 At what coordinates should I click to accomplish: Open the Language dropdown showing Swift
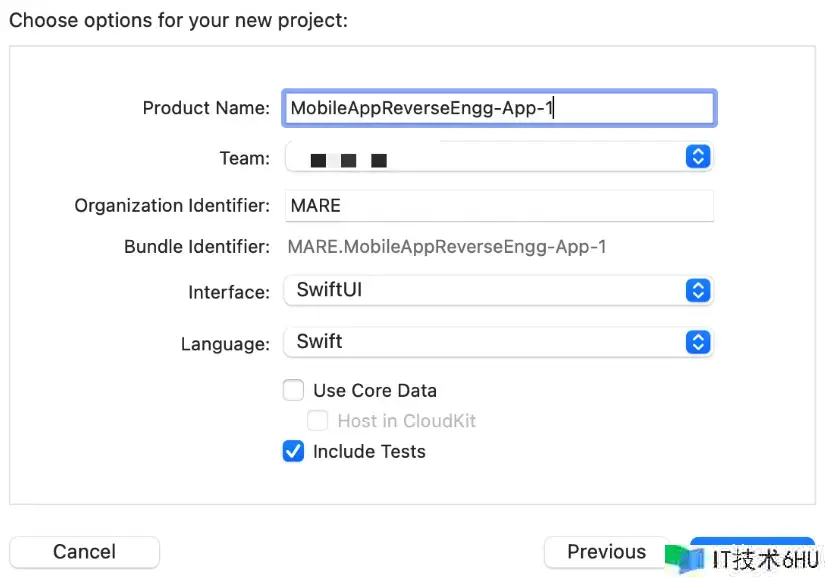click(x=498, y=342)
